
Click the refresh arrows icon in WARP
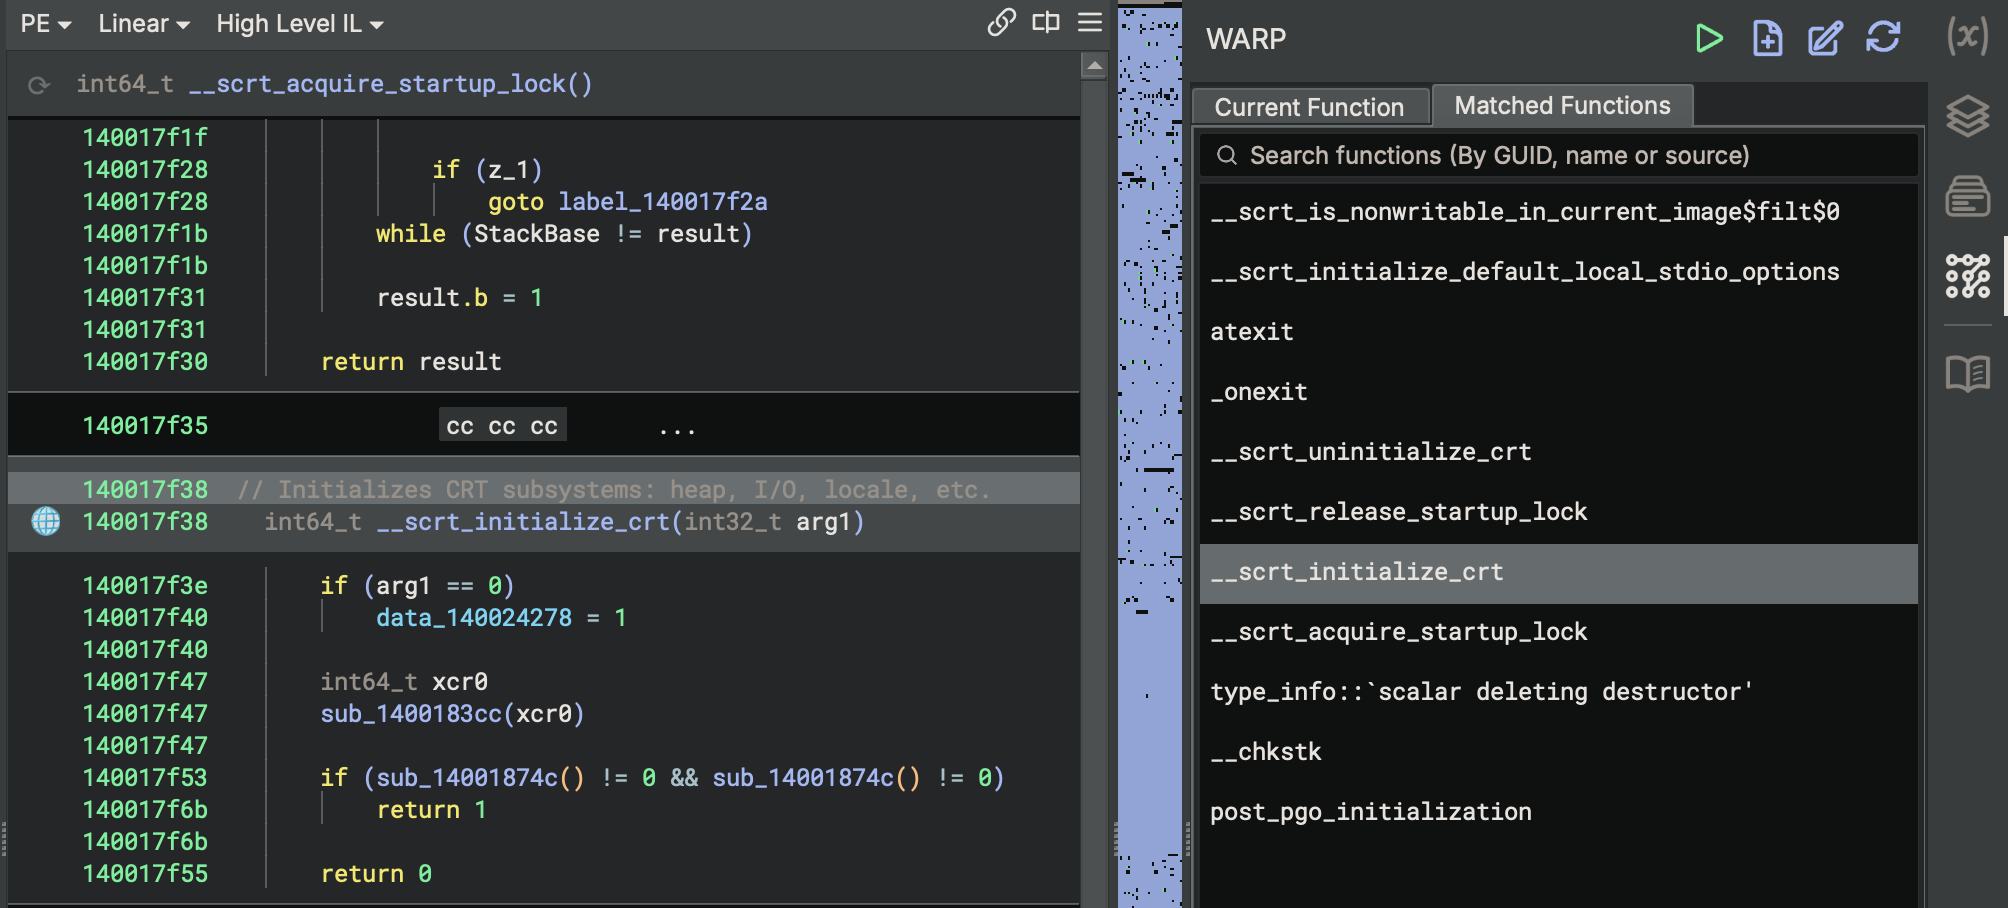point(1882,38)
